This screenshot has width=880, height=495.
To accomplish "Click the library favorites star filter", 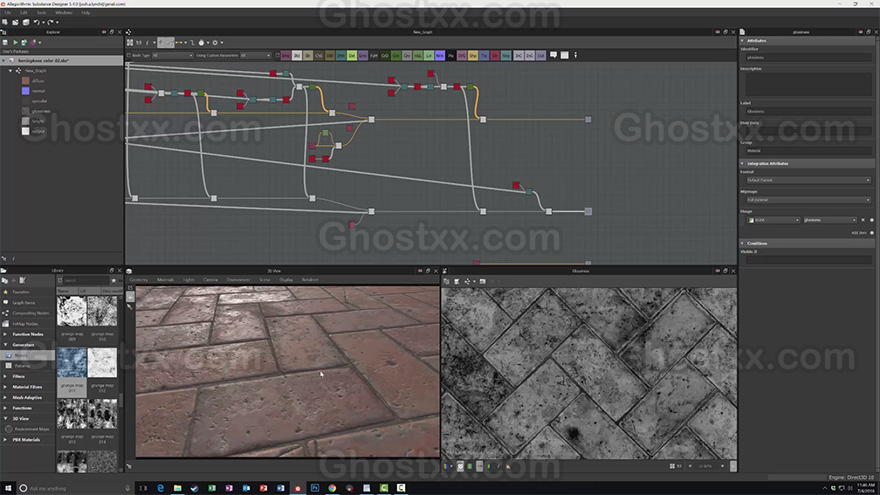I will (x=113, y=280).
